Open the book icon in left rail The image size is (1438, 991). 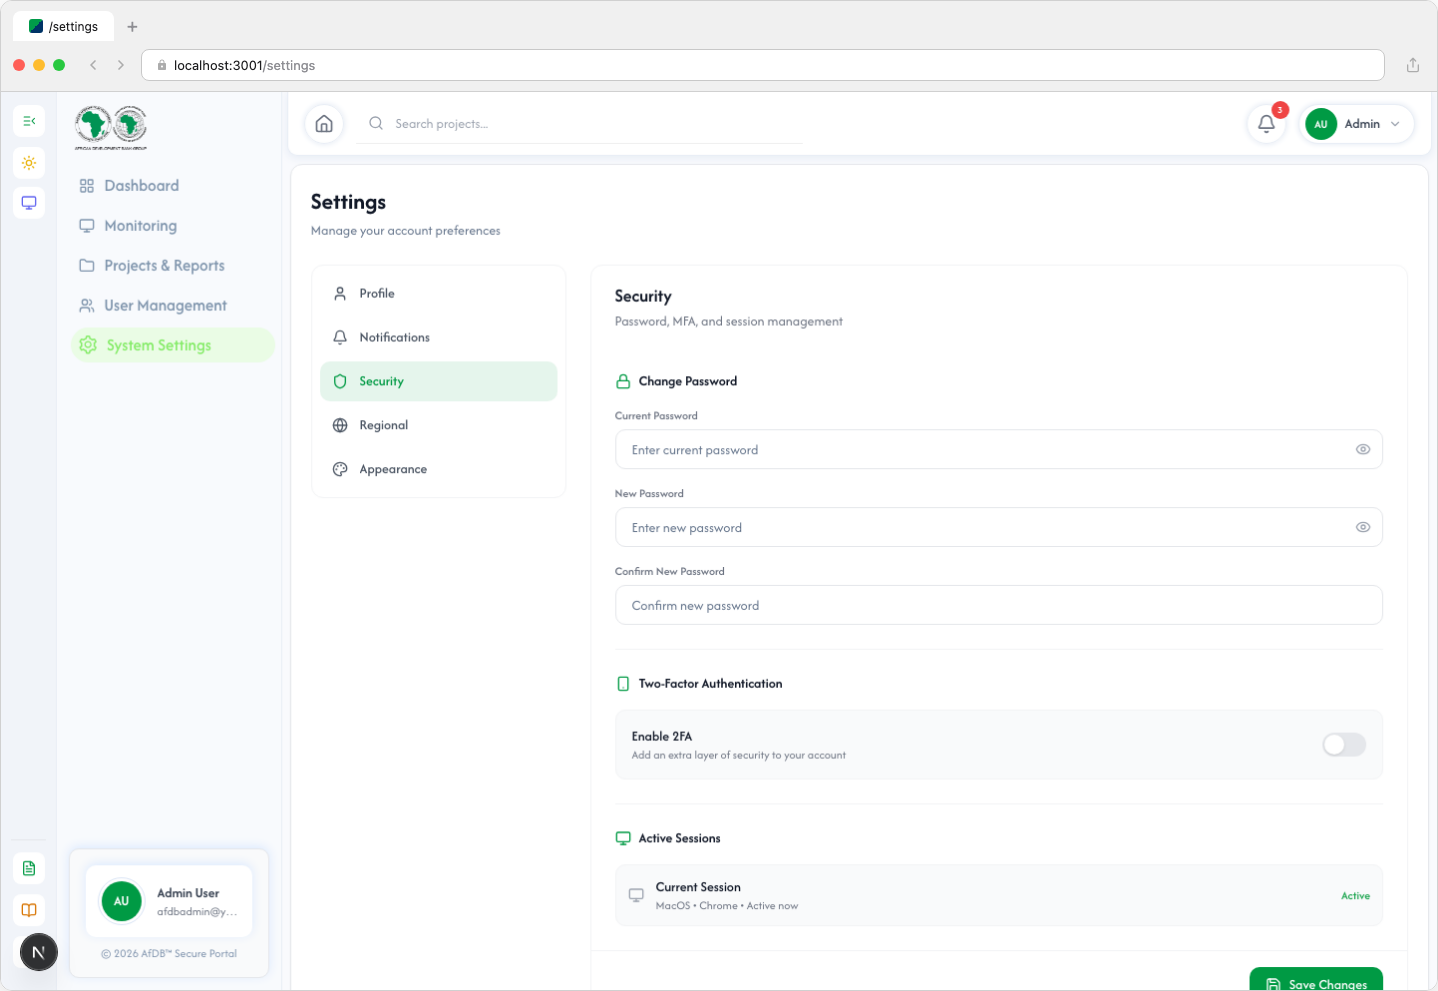tap(29, 910)
